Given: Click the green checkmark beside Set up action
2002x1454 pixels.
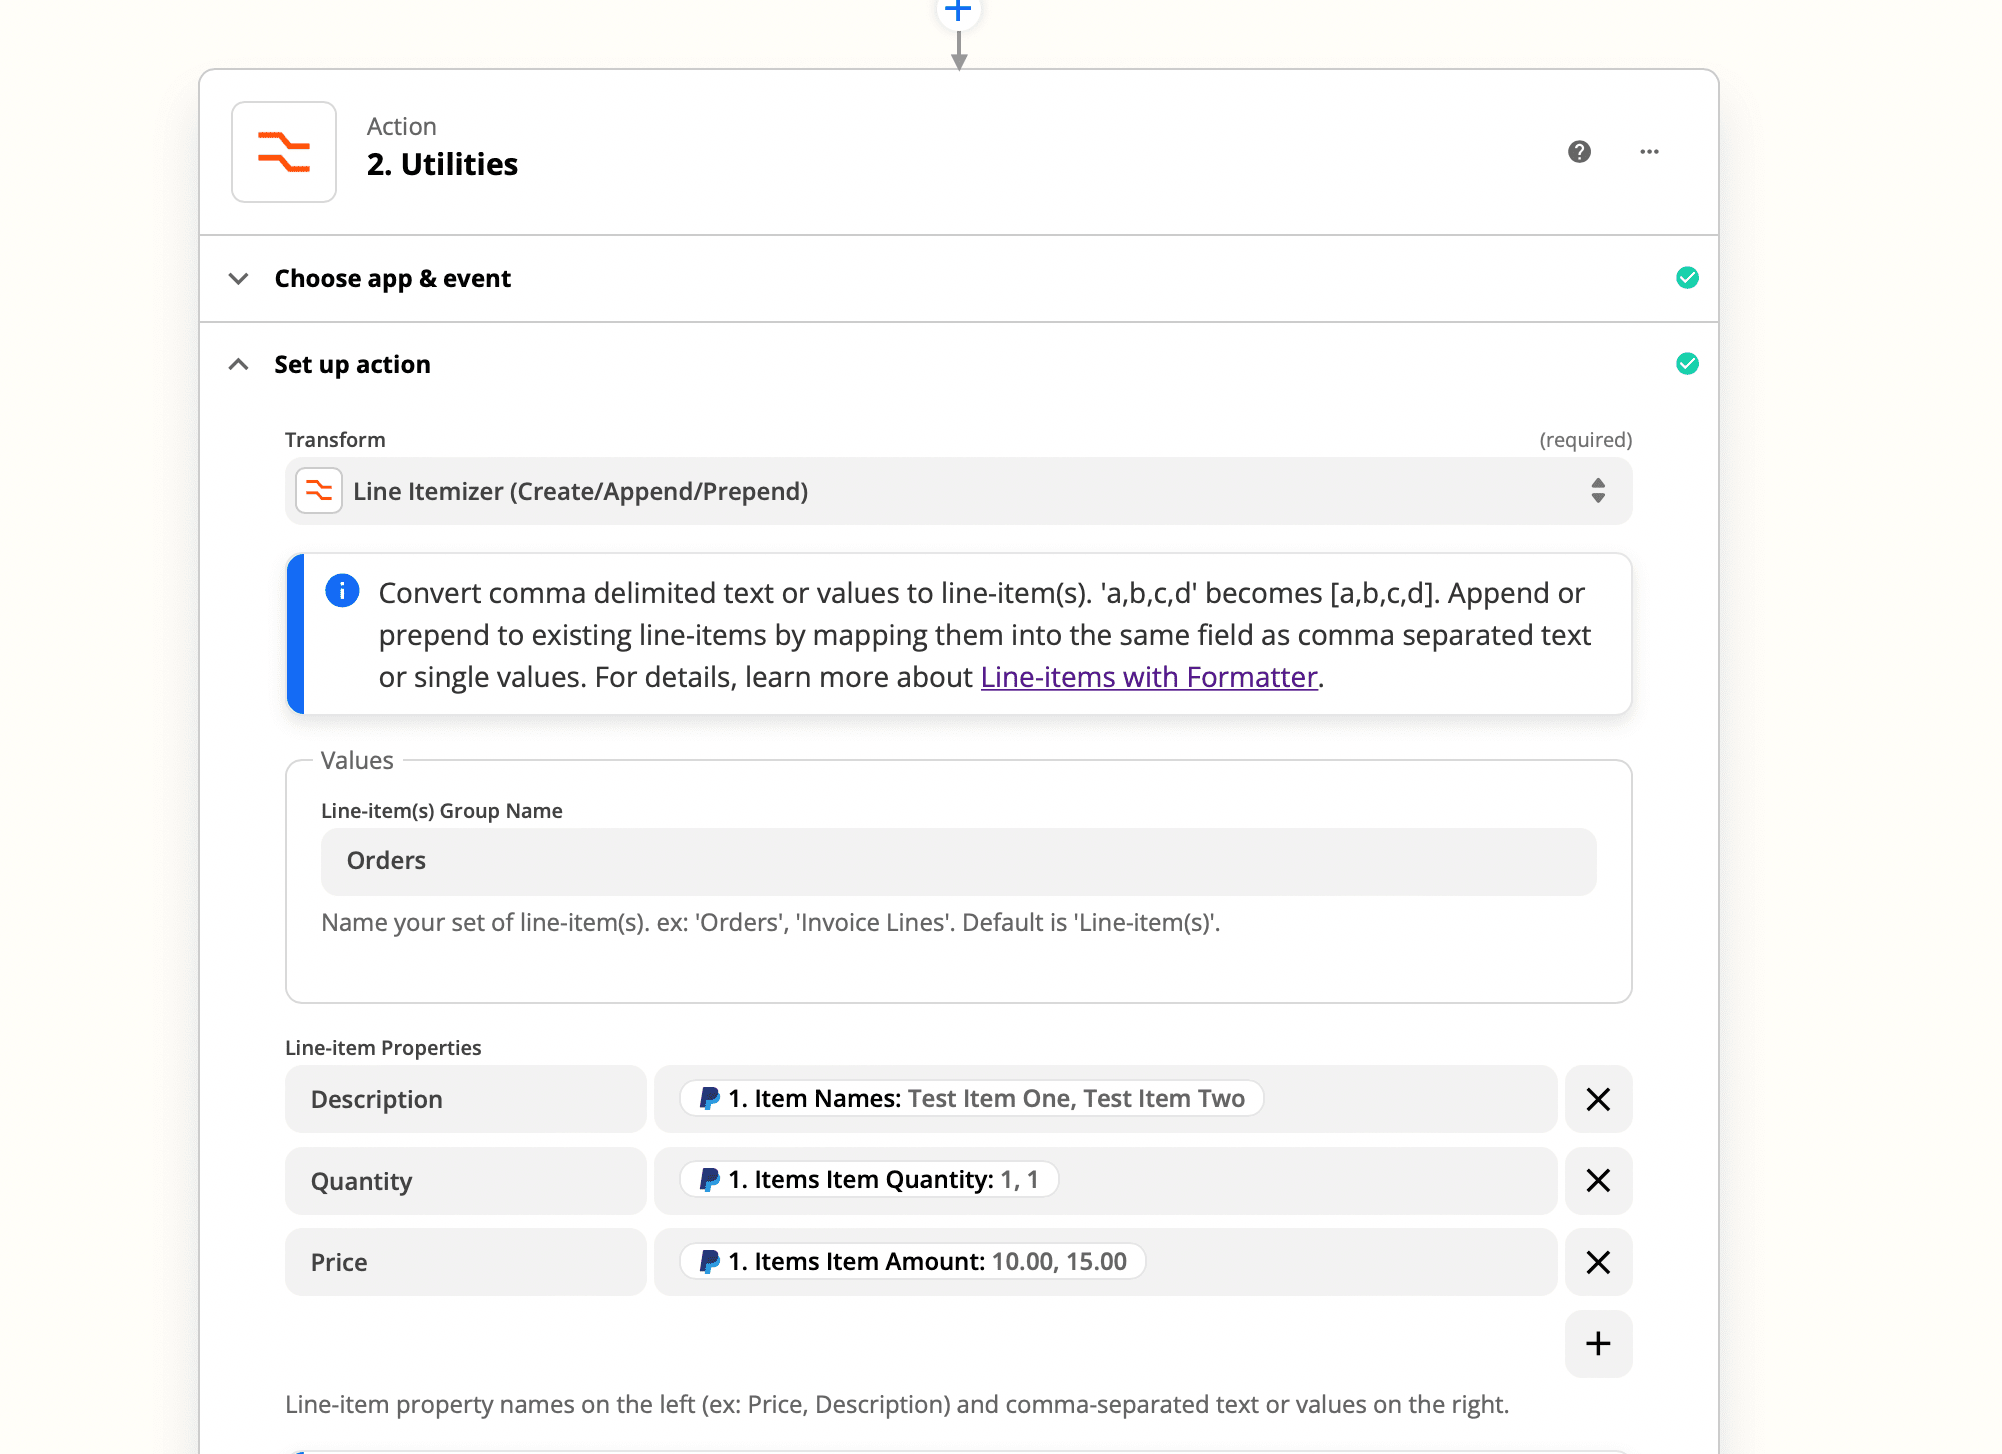Looking at the screenshot, I should [1687, 364].
